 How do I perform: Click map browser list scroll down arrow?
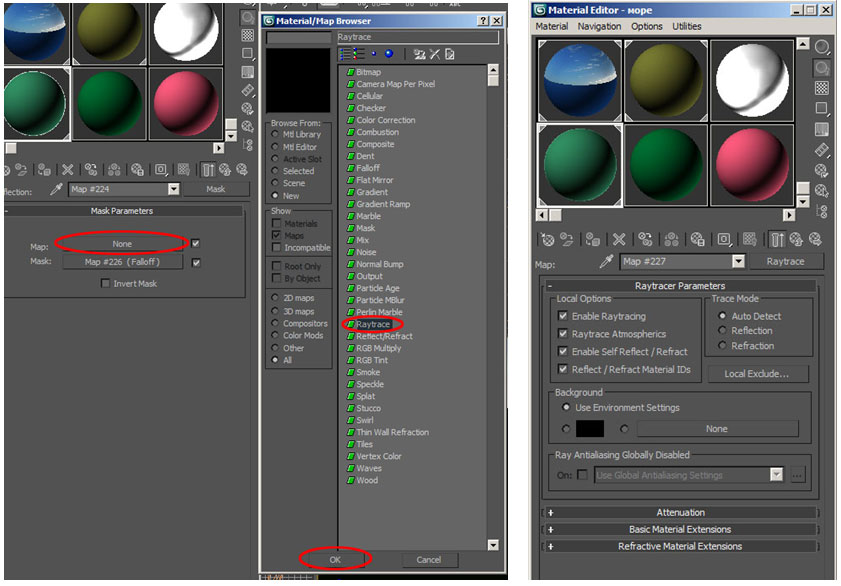click(493, 545)
